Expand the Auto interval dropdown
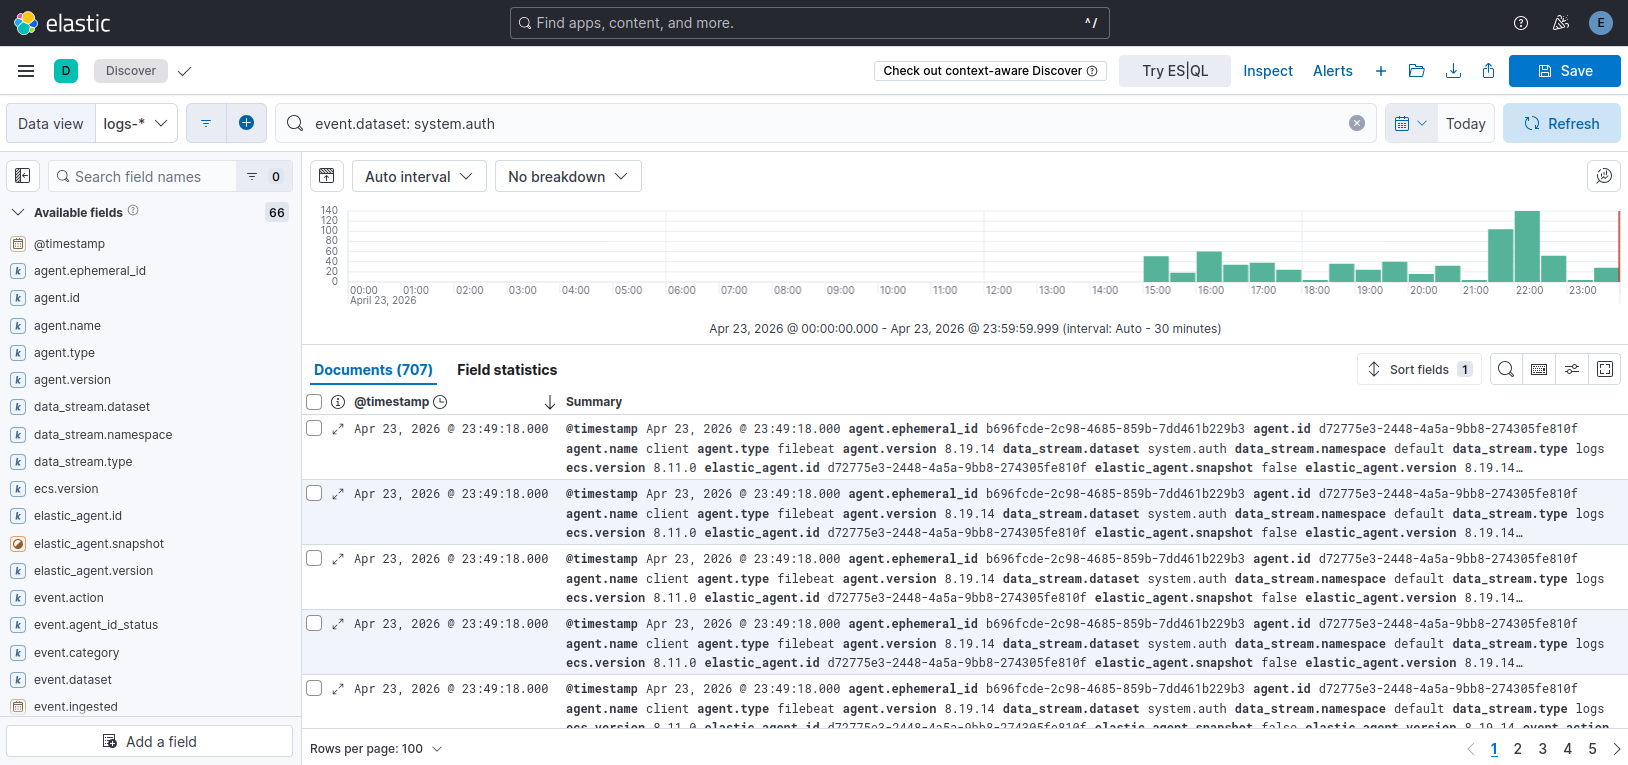 (x=418, y=176)
